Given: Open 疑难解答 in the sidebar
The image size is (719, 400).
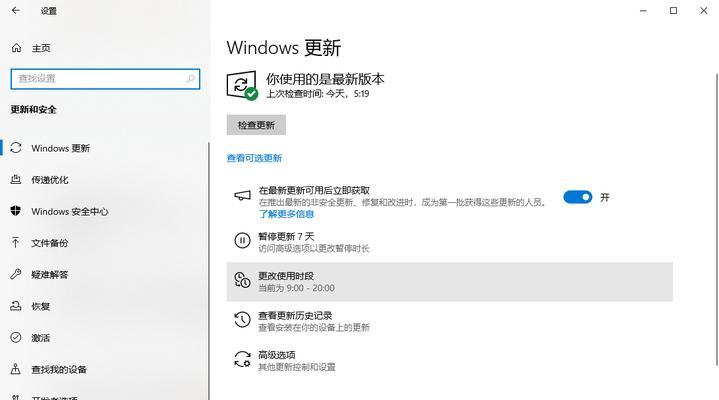Looking at the screenshot, I should 50,275.
